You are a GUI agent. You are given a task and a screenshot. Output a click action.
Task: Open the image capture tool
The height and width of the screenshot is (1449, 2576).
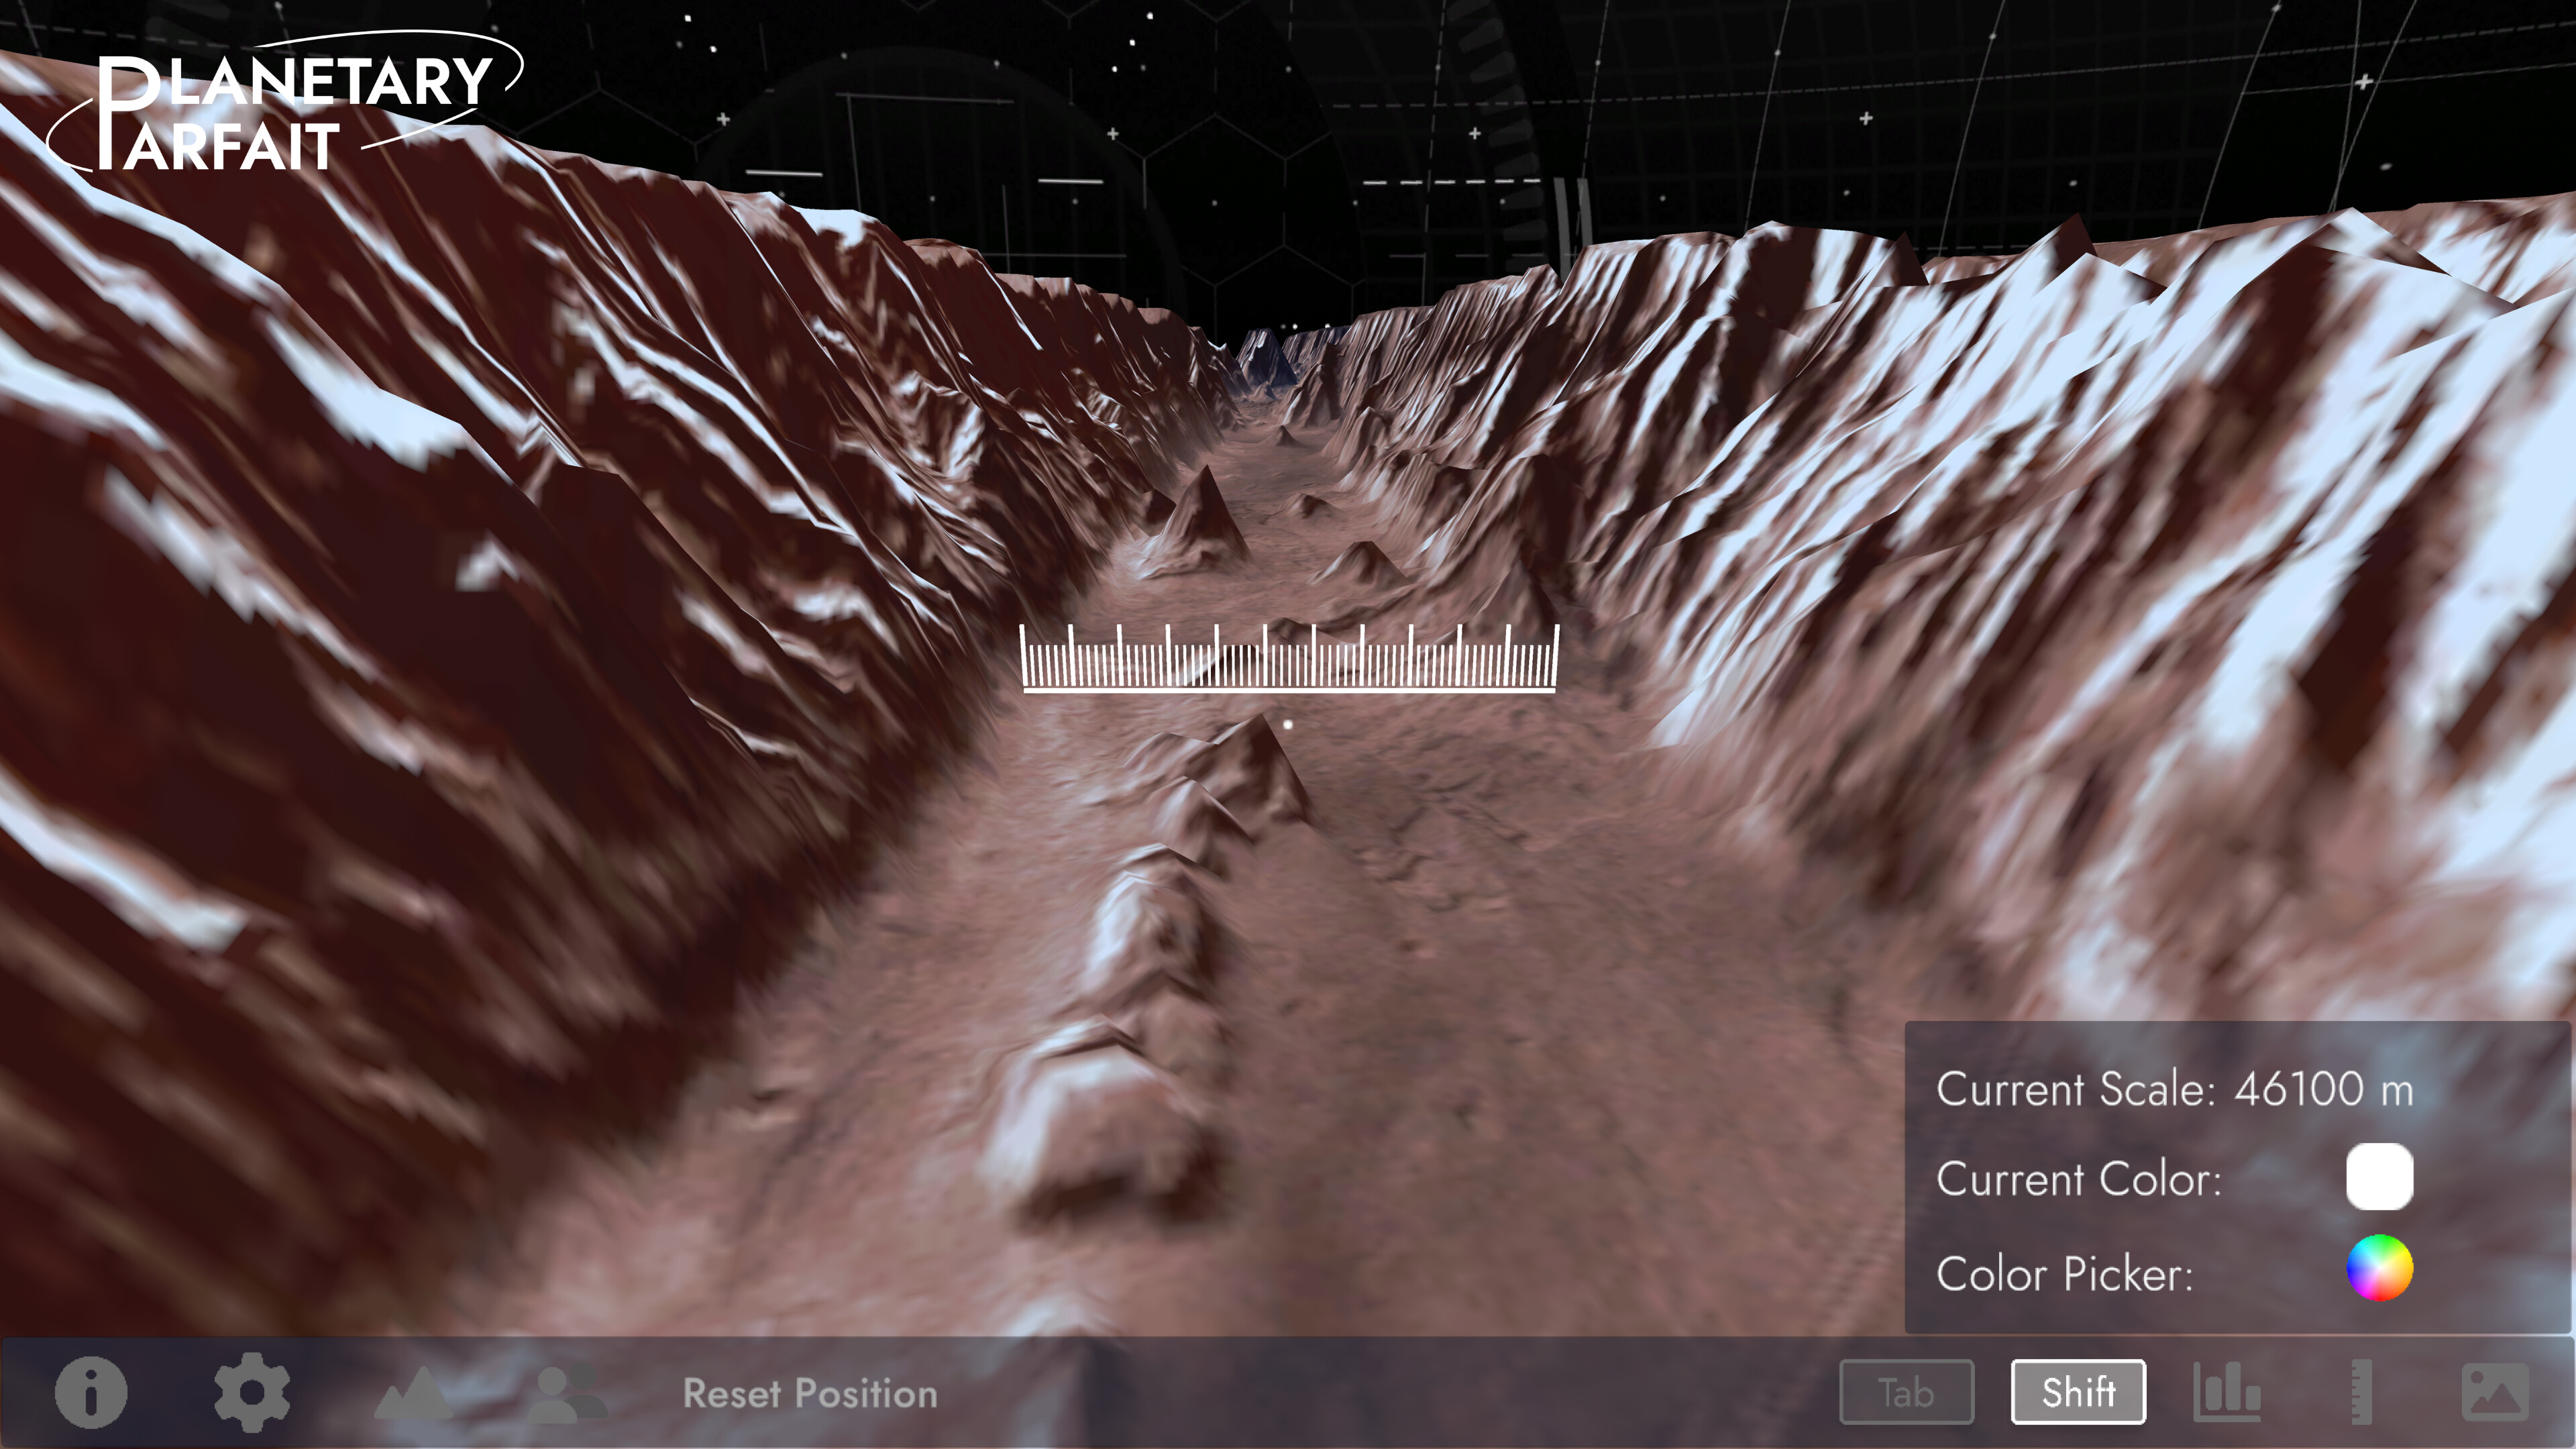(x=2496, y=1392)
